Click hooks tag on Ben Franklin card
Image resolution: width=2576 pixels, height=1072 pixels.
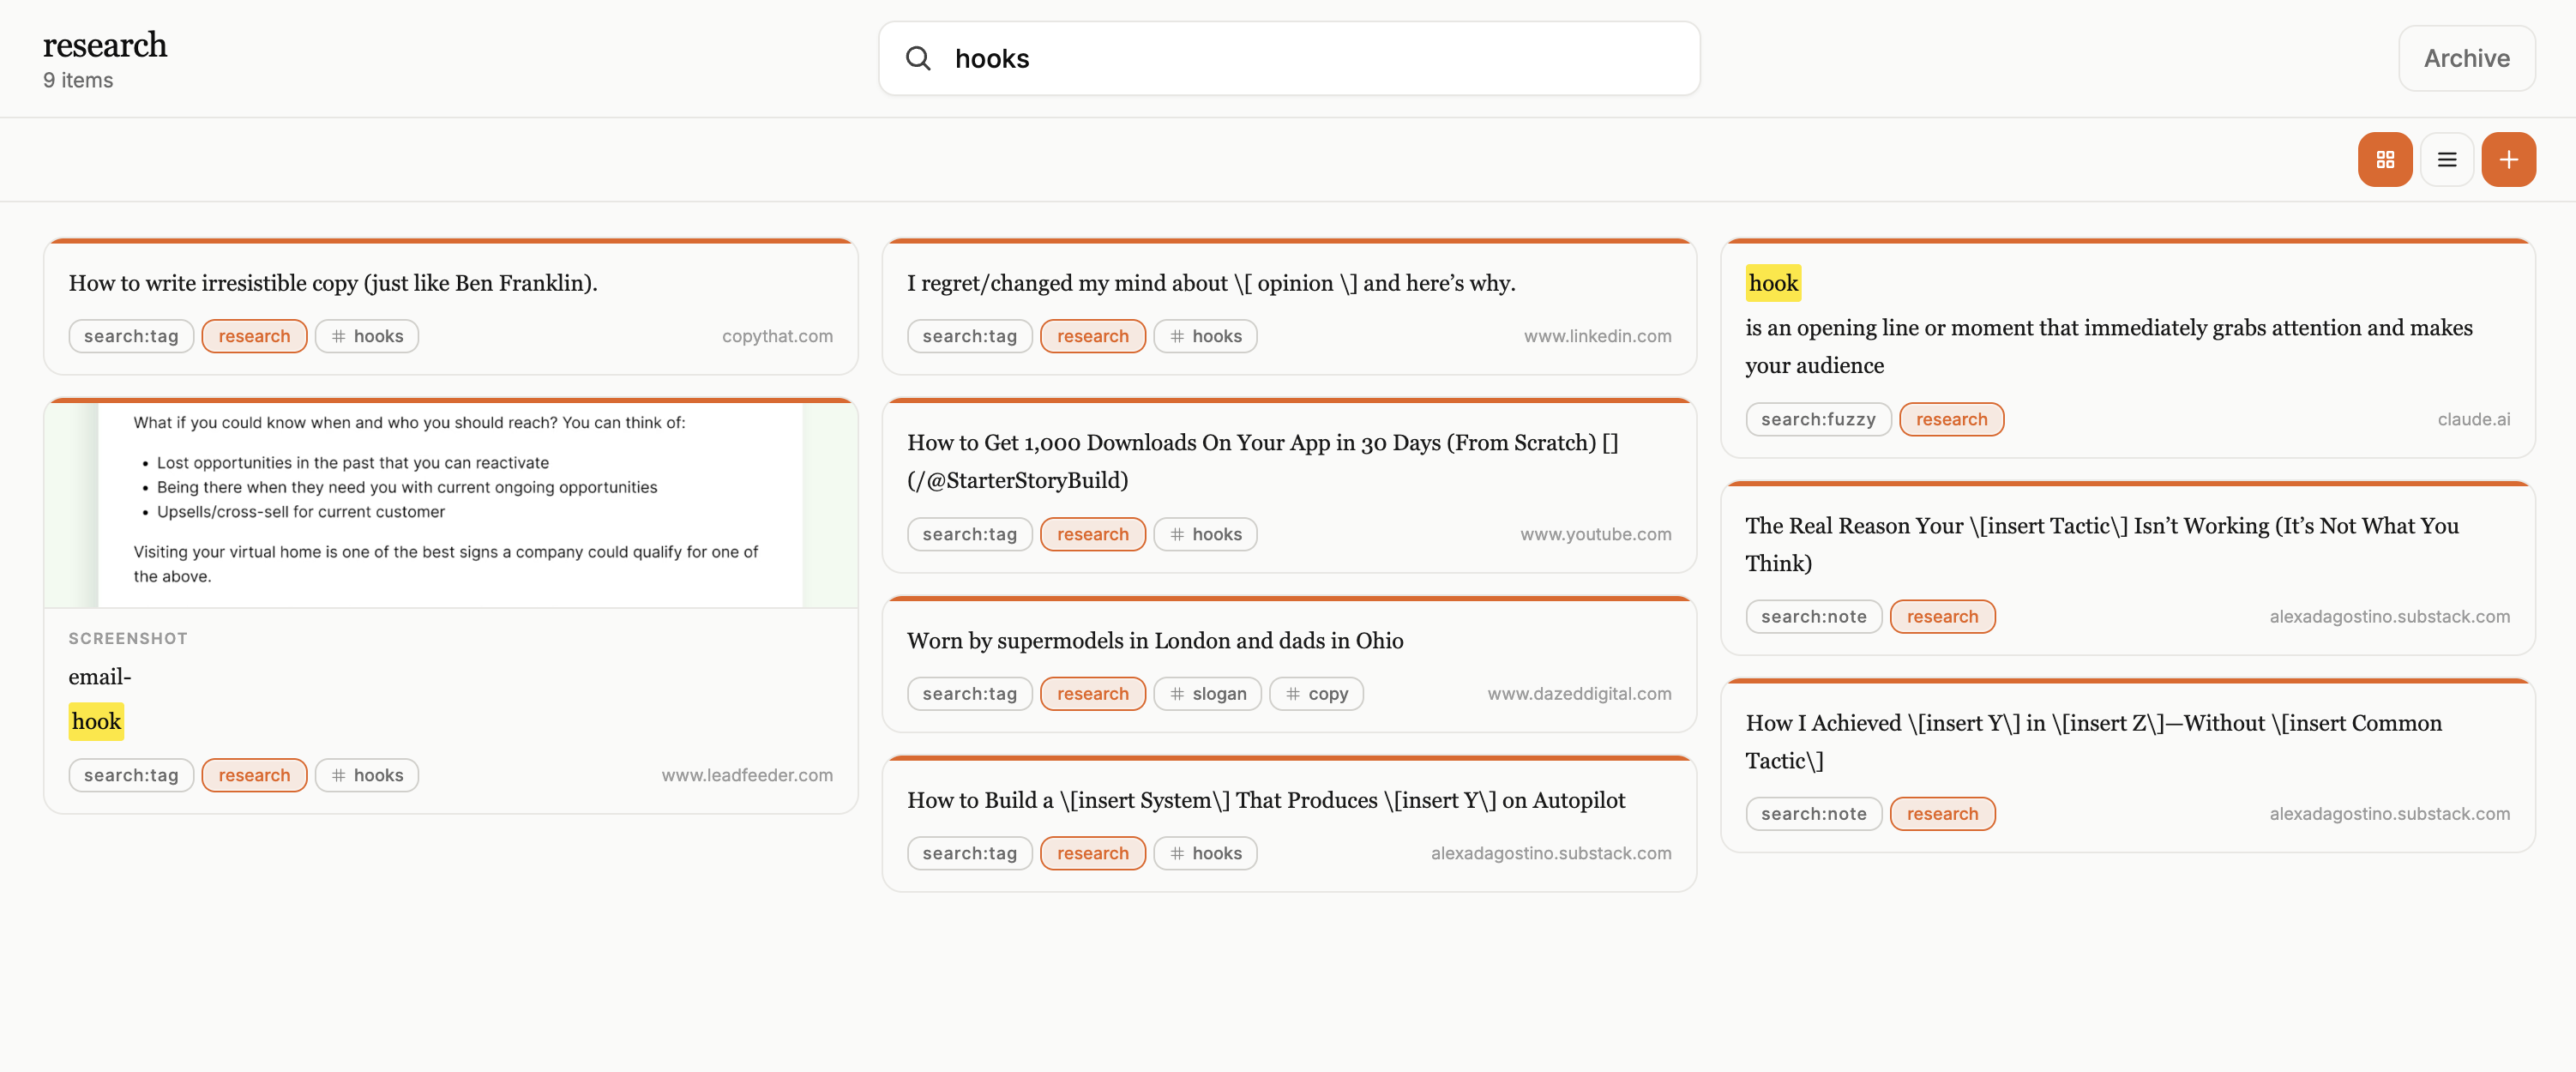tap(367, 336)
